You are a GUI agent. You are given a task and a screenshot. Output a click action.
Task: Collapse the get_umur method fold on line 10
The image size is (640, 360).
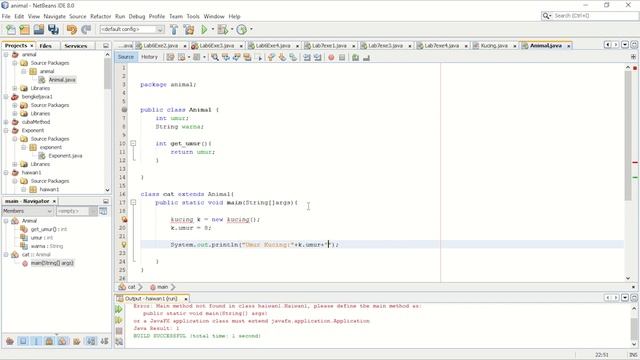[133, 143]
